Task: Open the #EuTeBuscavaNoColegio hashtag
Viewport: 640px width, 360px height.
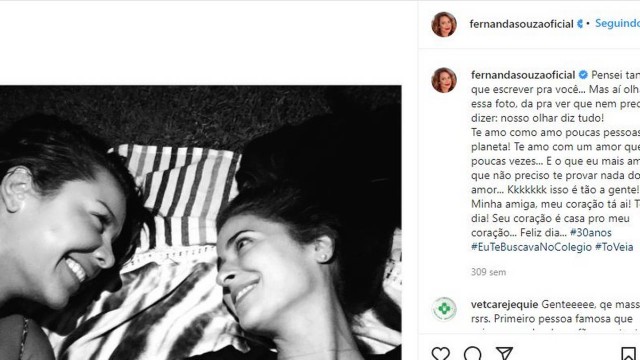Action: 531,247
